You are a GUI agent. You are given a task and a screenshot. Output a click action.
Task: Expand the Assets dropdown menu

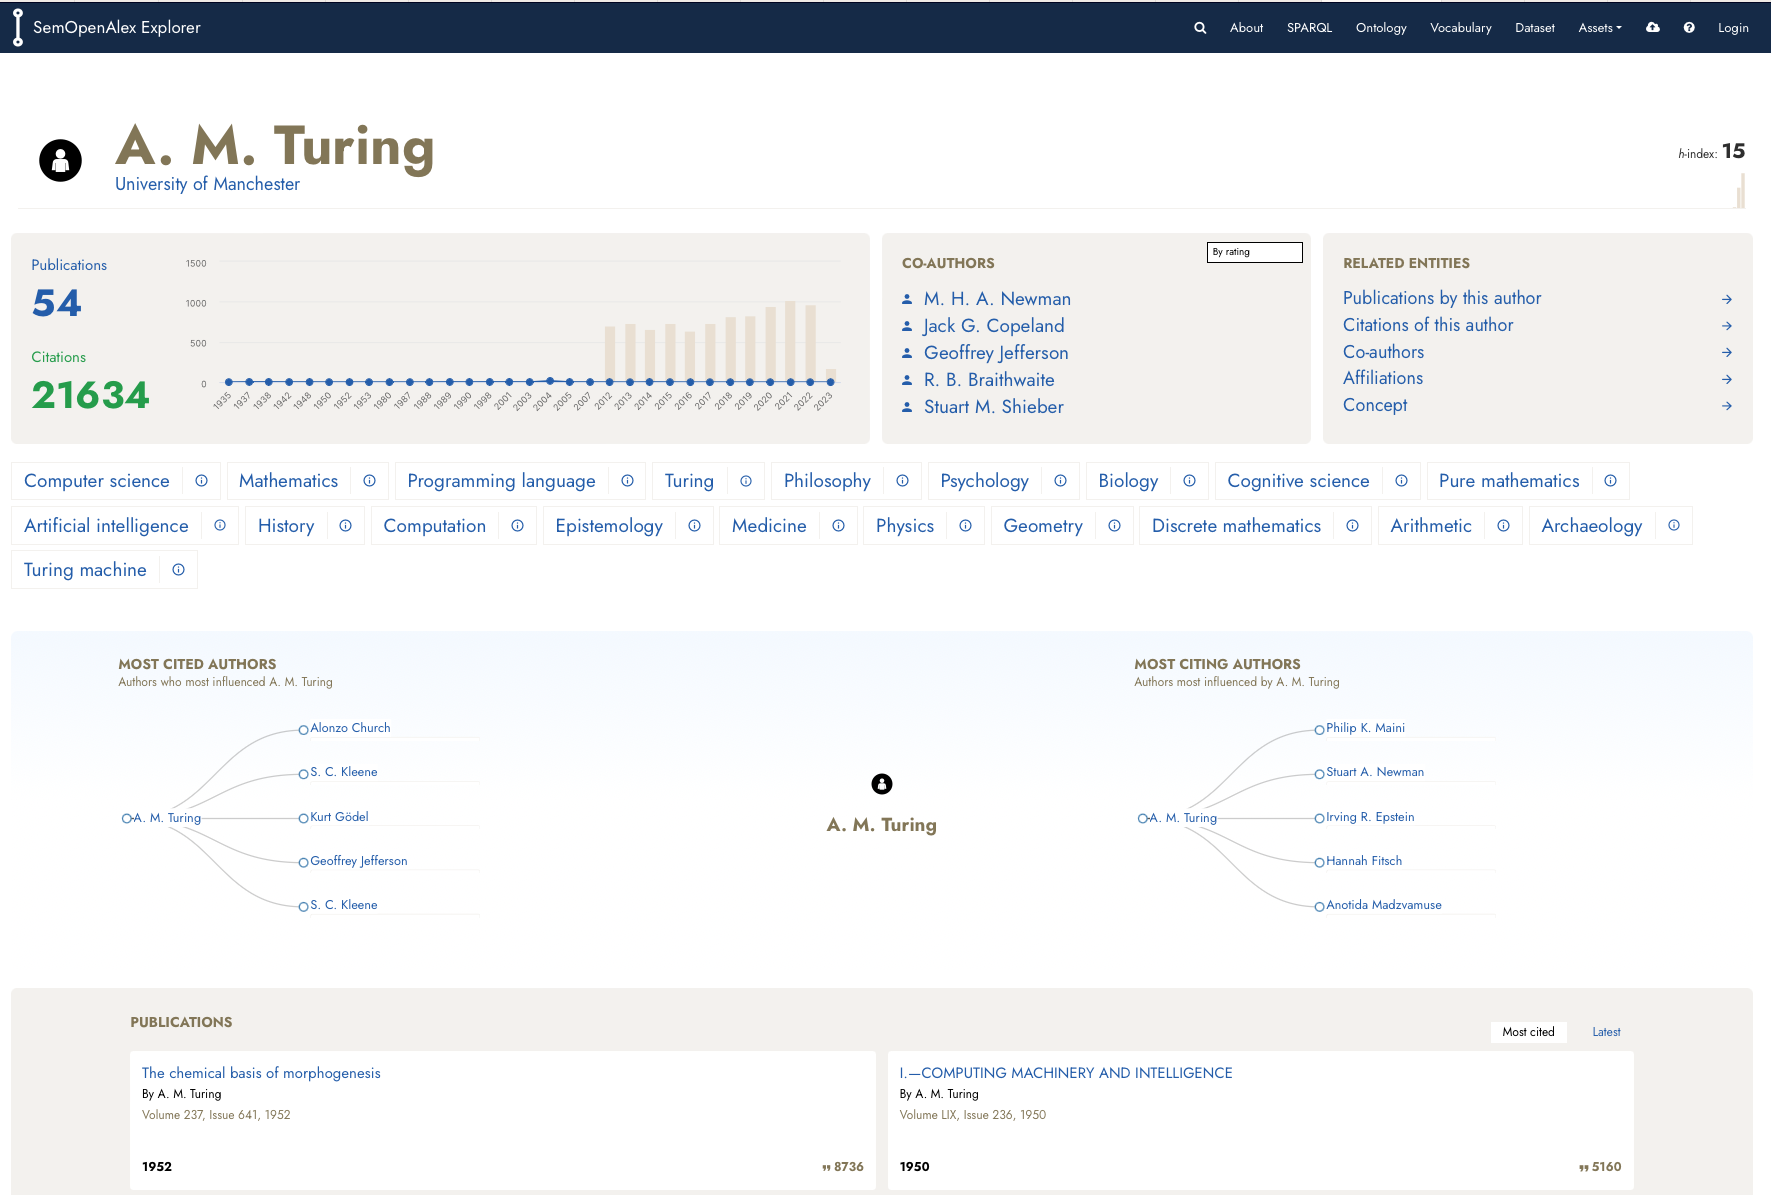1599,28
